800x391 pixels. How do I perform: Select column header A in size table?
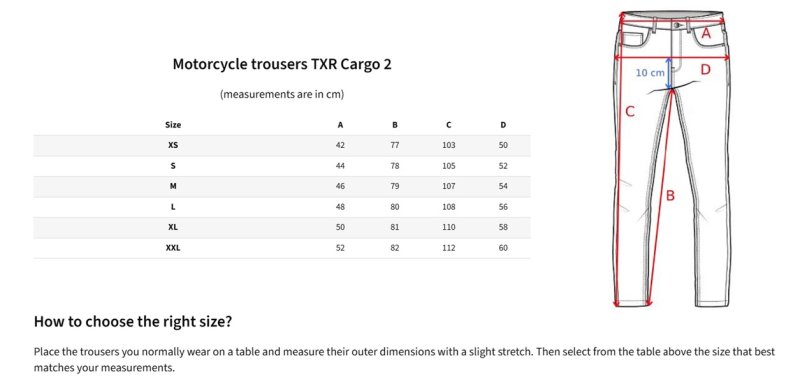(x=340, y=125)
